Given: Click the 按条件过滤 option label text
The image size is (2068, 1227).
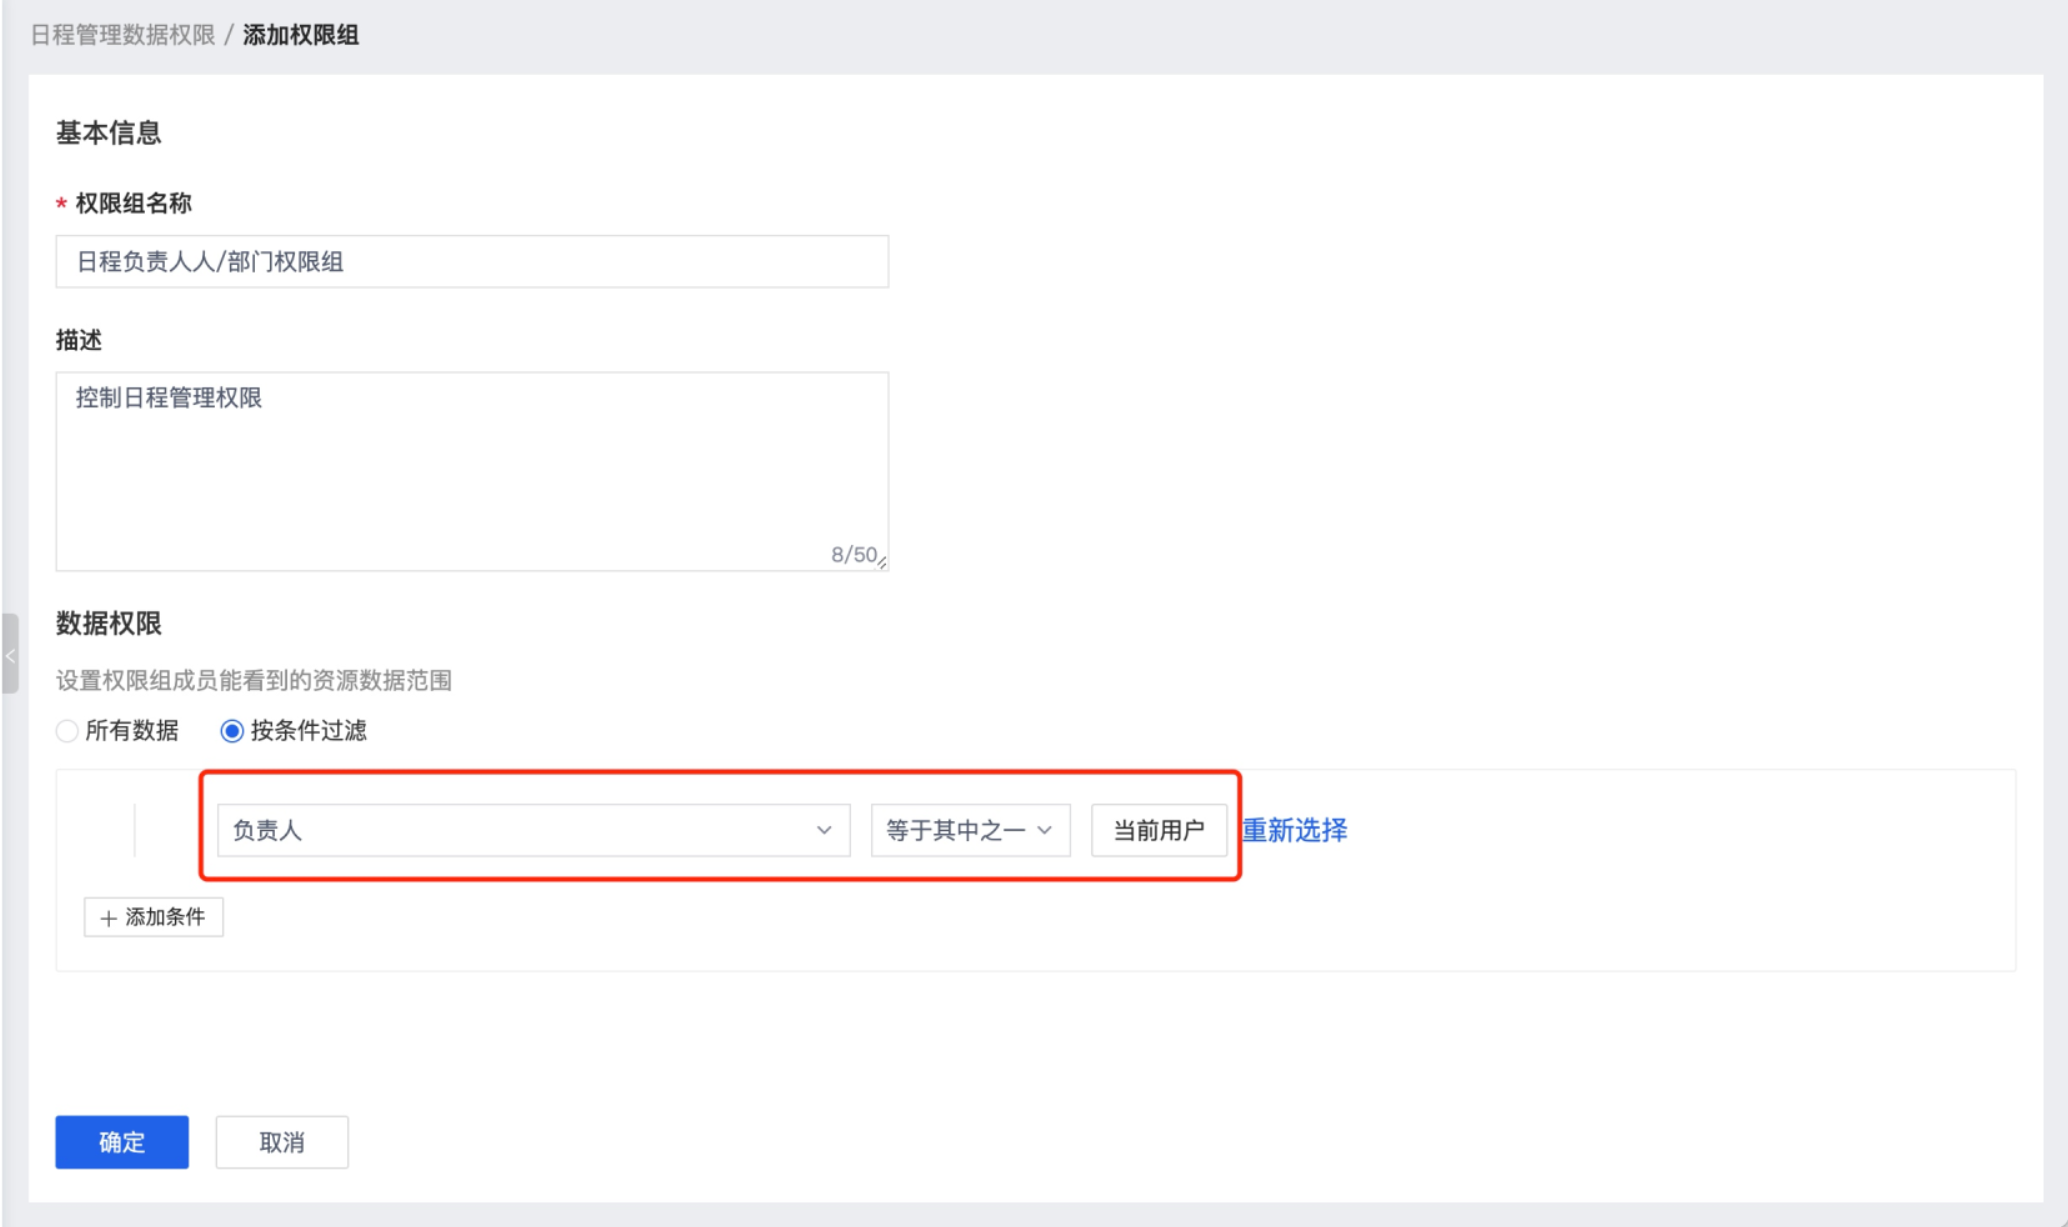Looking at the screenshot, I should 308,731.
